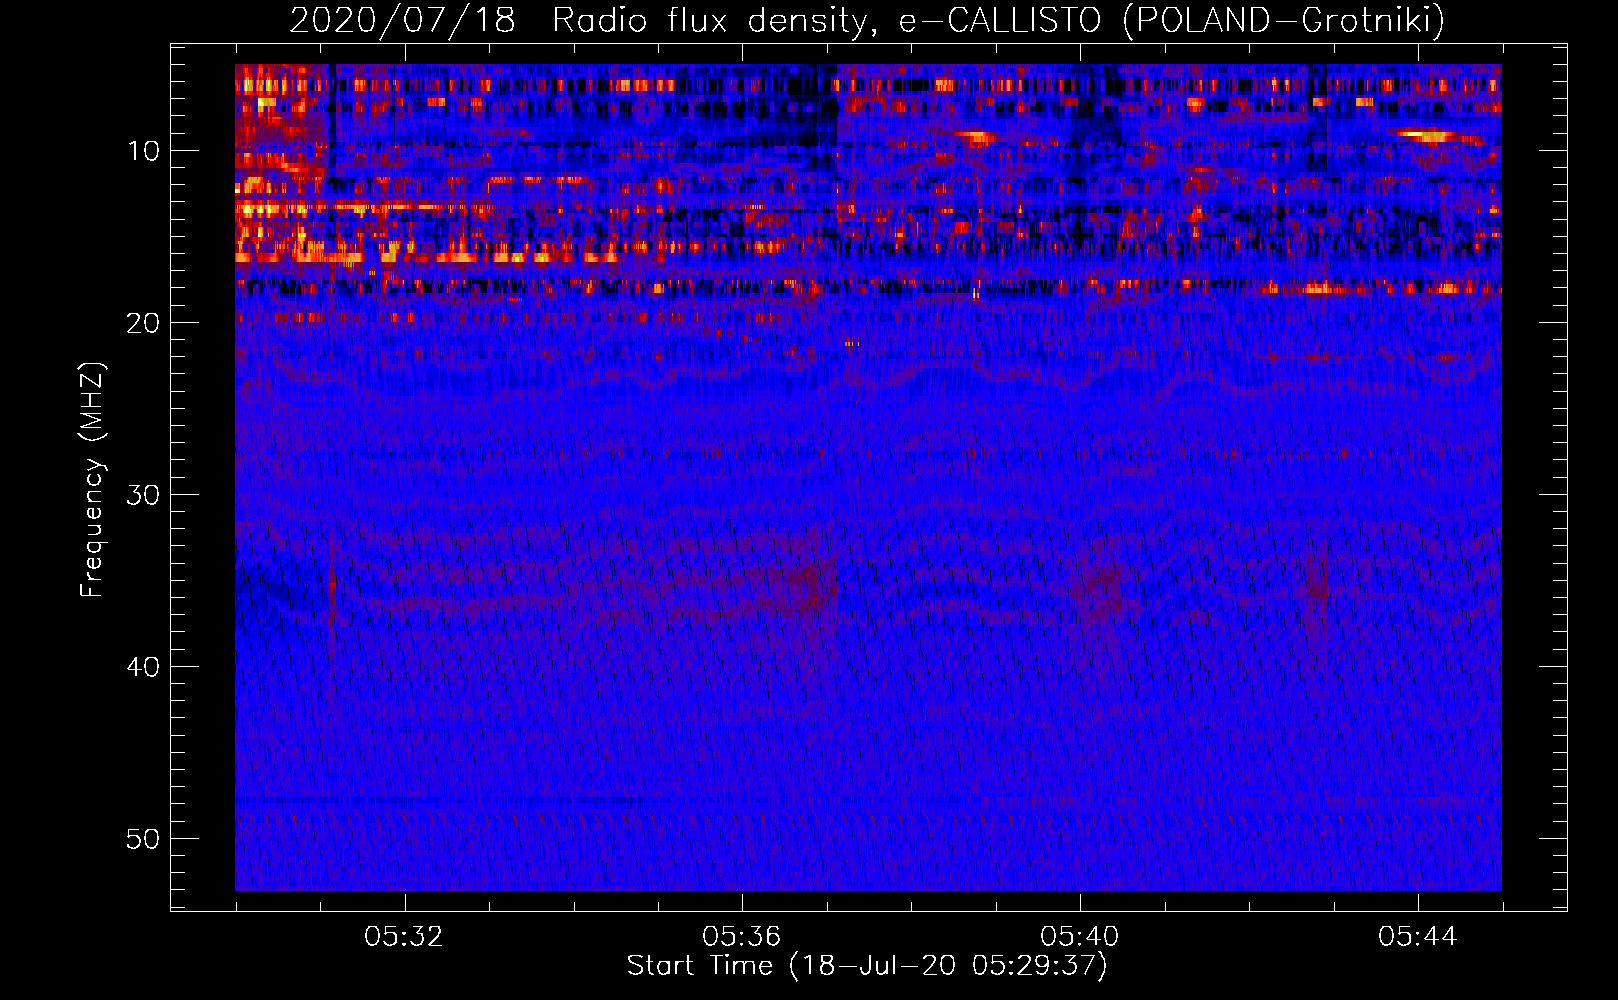This screenshot has width=1618, height=1000.
Task: Click the 'Frequency (MHZ)' axis label
Action: [x=92, y=479]
